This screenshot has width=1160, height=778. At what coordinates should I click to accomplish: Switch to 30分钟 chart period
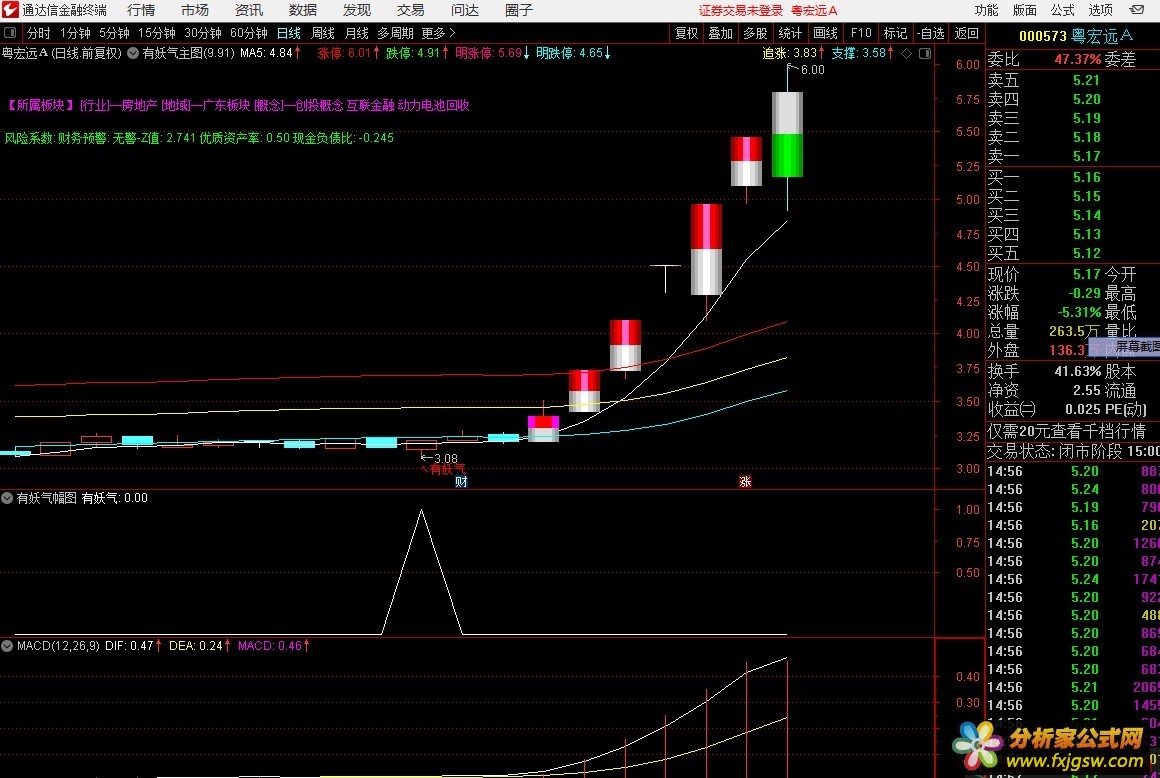(x=203, y=33)
